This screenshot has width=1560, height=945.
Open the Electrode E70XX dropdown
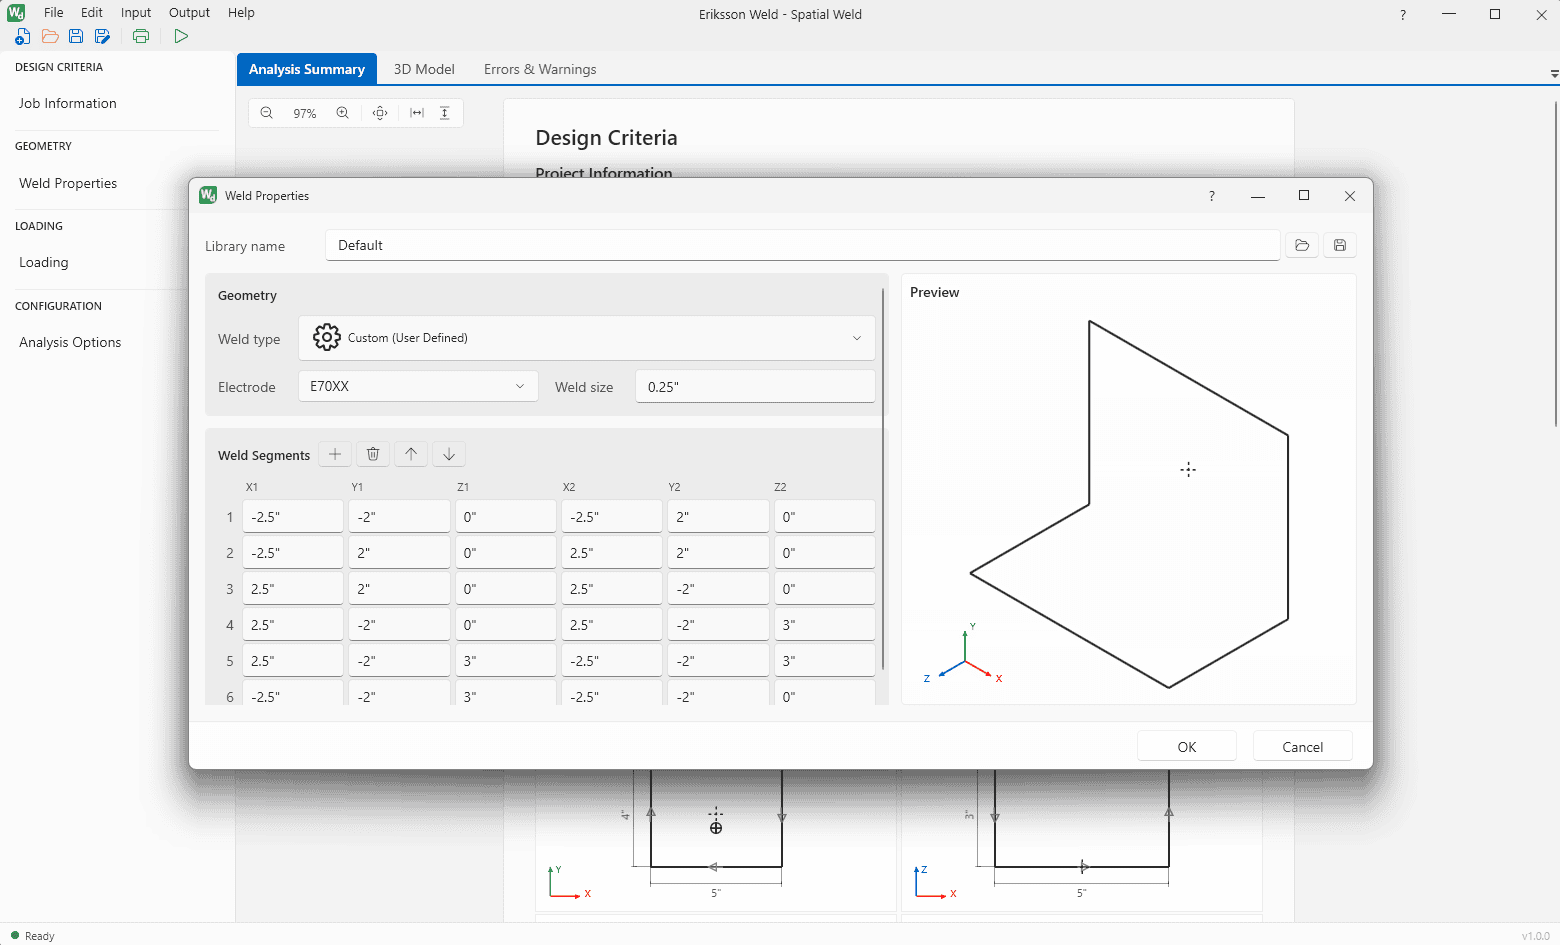pos(418,386)
